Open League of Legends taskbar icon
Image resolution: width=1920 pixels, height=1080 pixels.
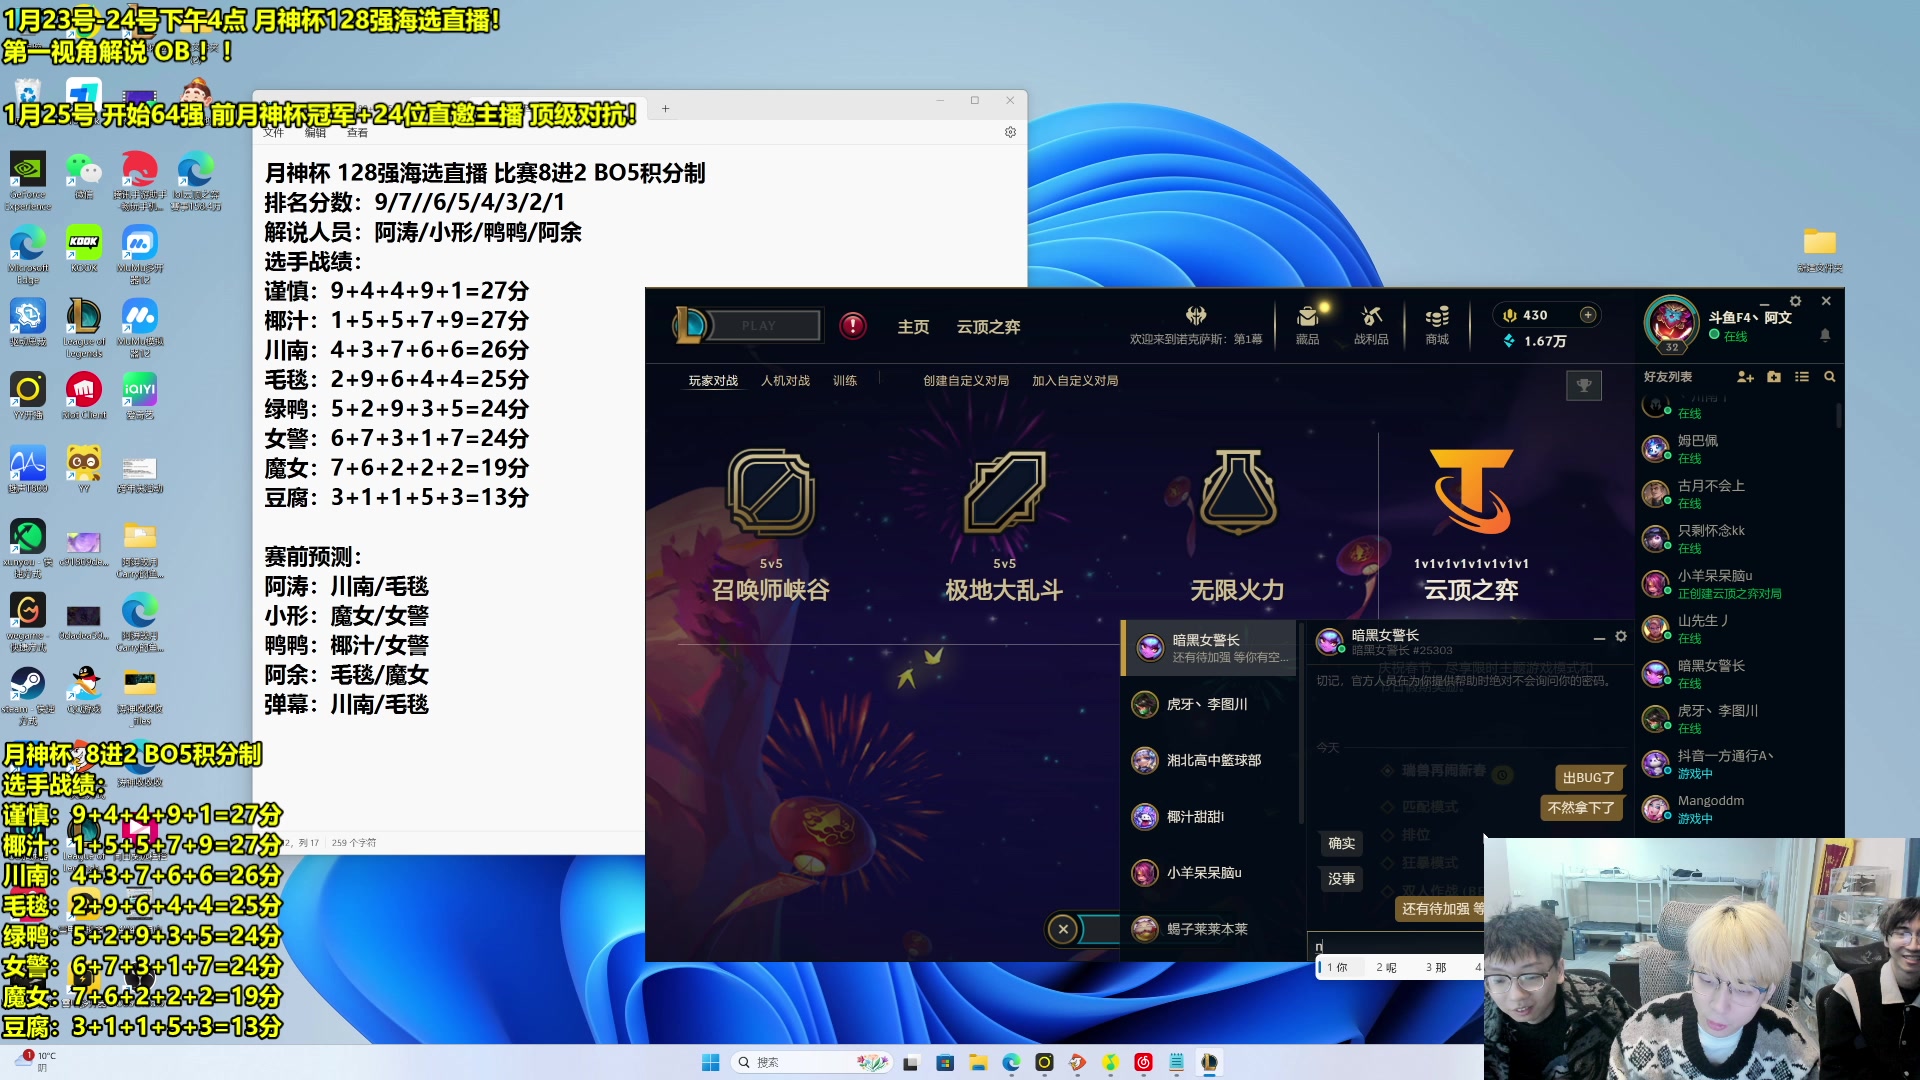click(x=1209, y=1063)
